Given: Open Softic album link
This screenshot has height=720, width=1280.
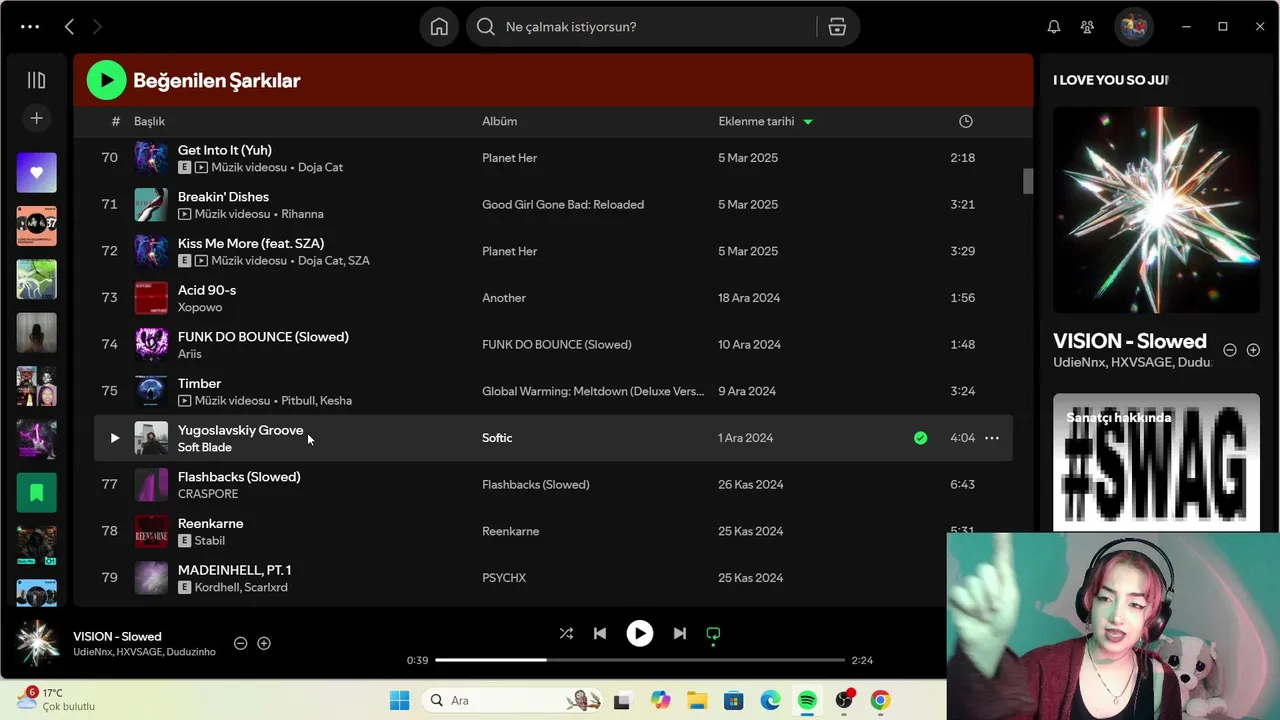Looking at the screenshot, I should [x=497, y=438].
